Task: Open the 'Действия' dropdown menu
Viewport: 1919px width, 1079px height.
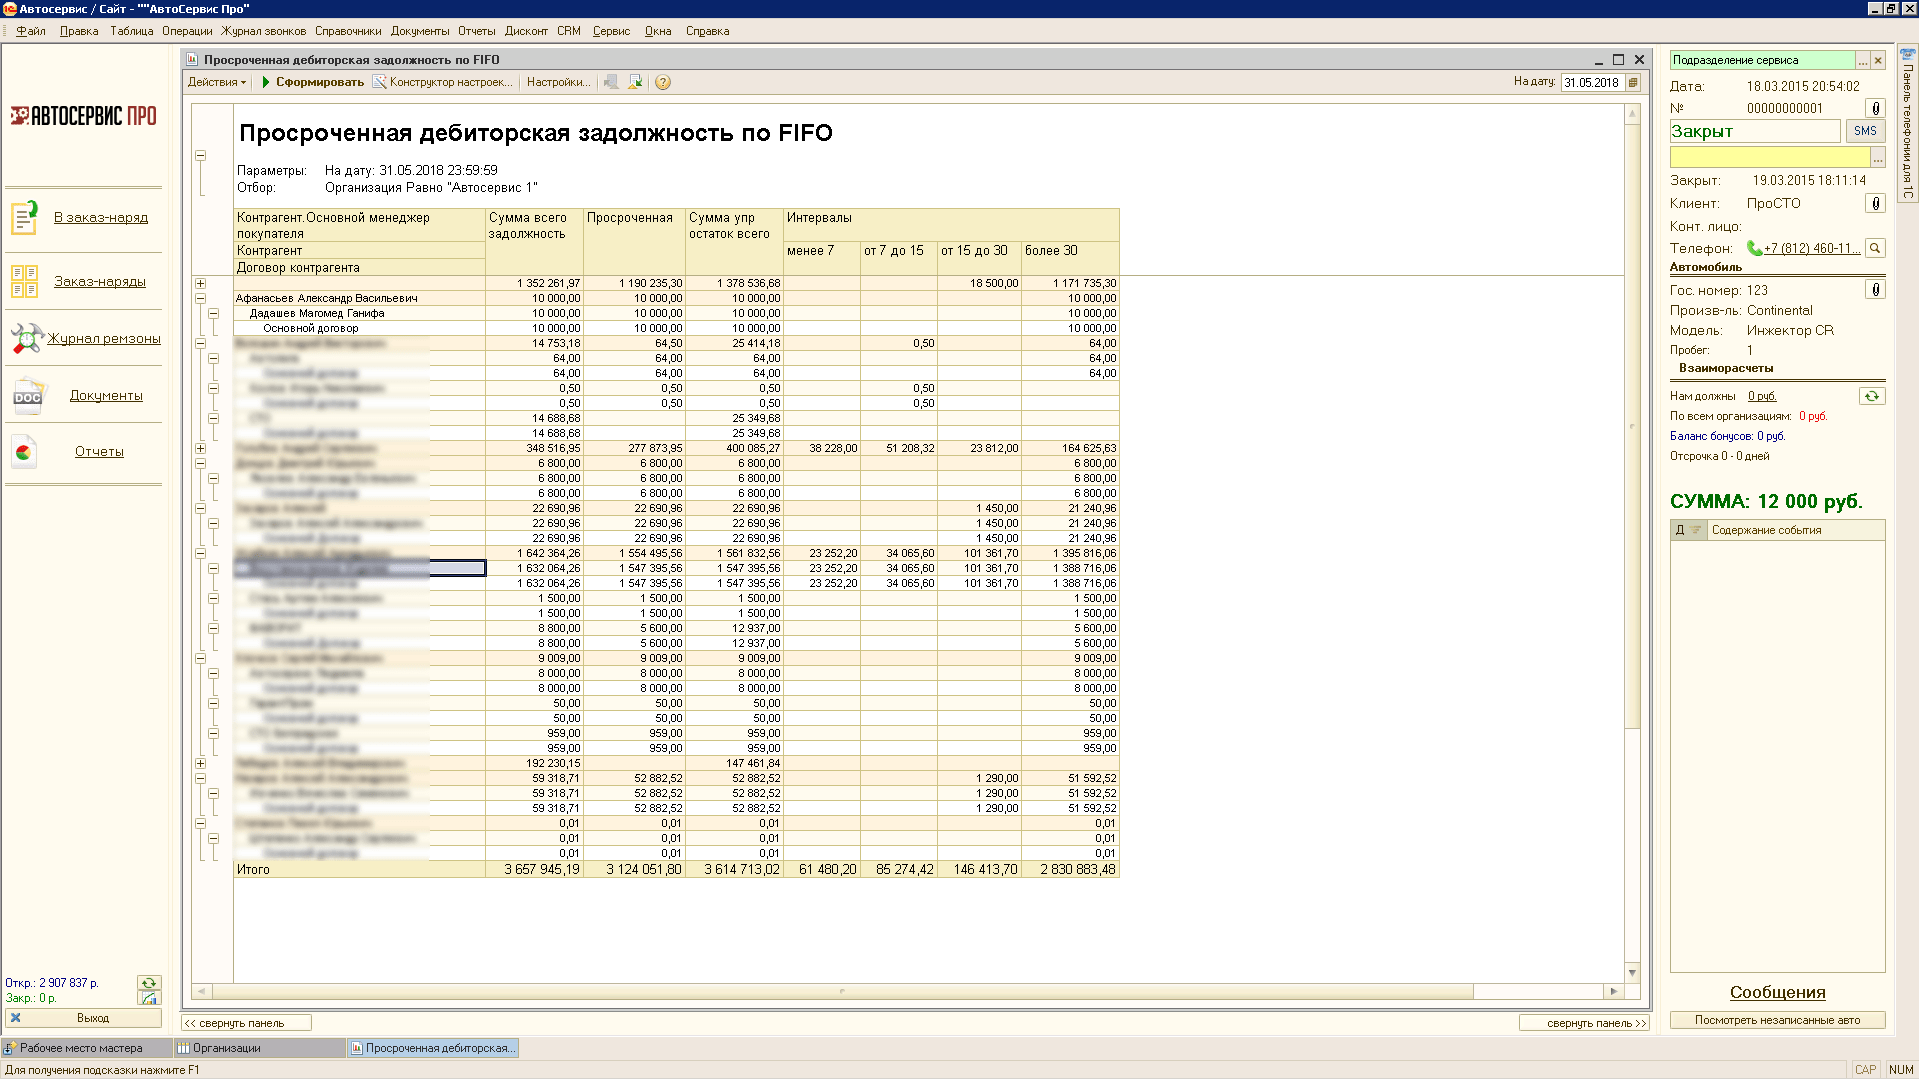Action: tap(216, 83)
